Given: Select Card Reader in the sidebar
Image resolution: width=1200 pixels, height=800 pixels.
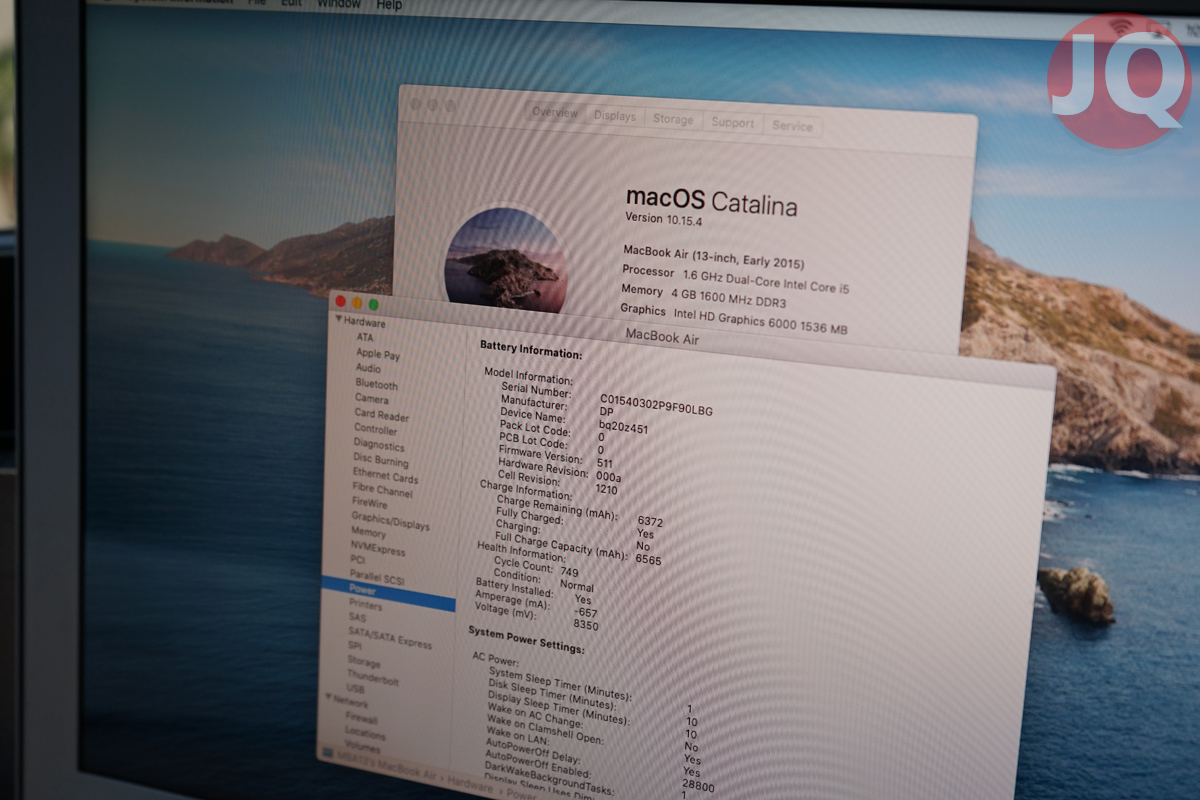Looking at the screenshot, I should (381, 414).
